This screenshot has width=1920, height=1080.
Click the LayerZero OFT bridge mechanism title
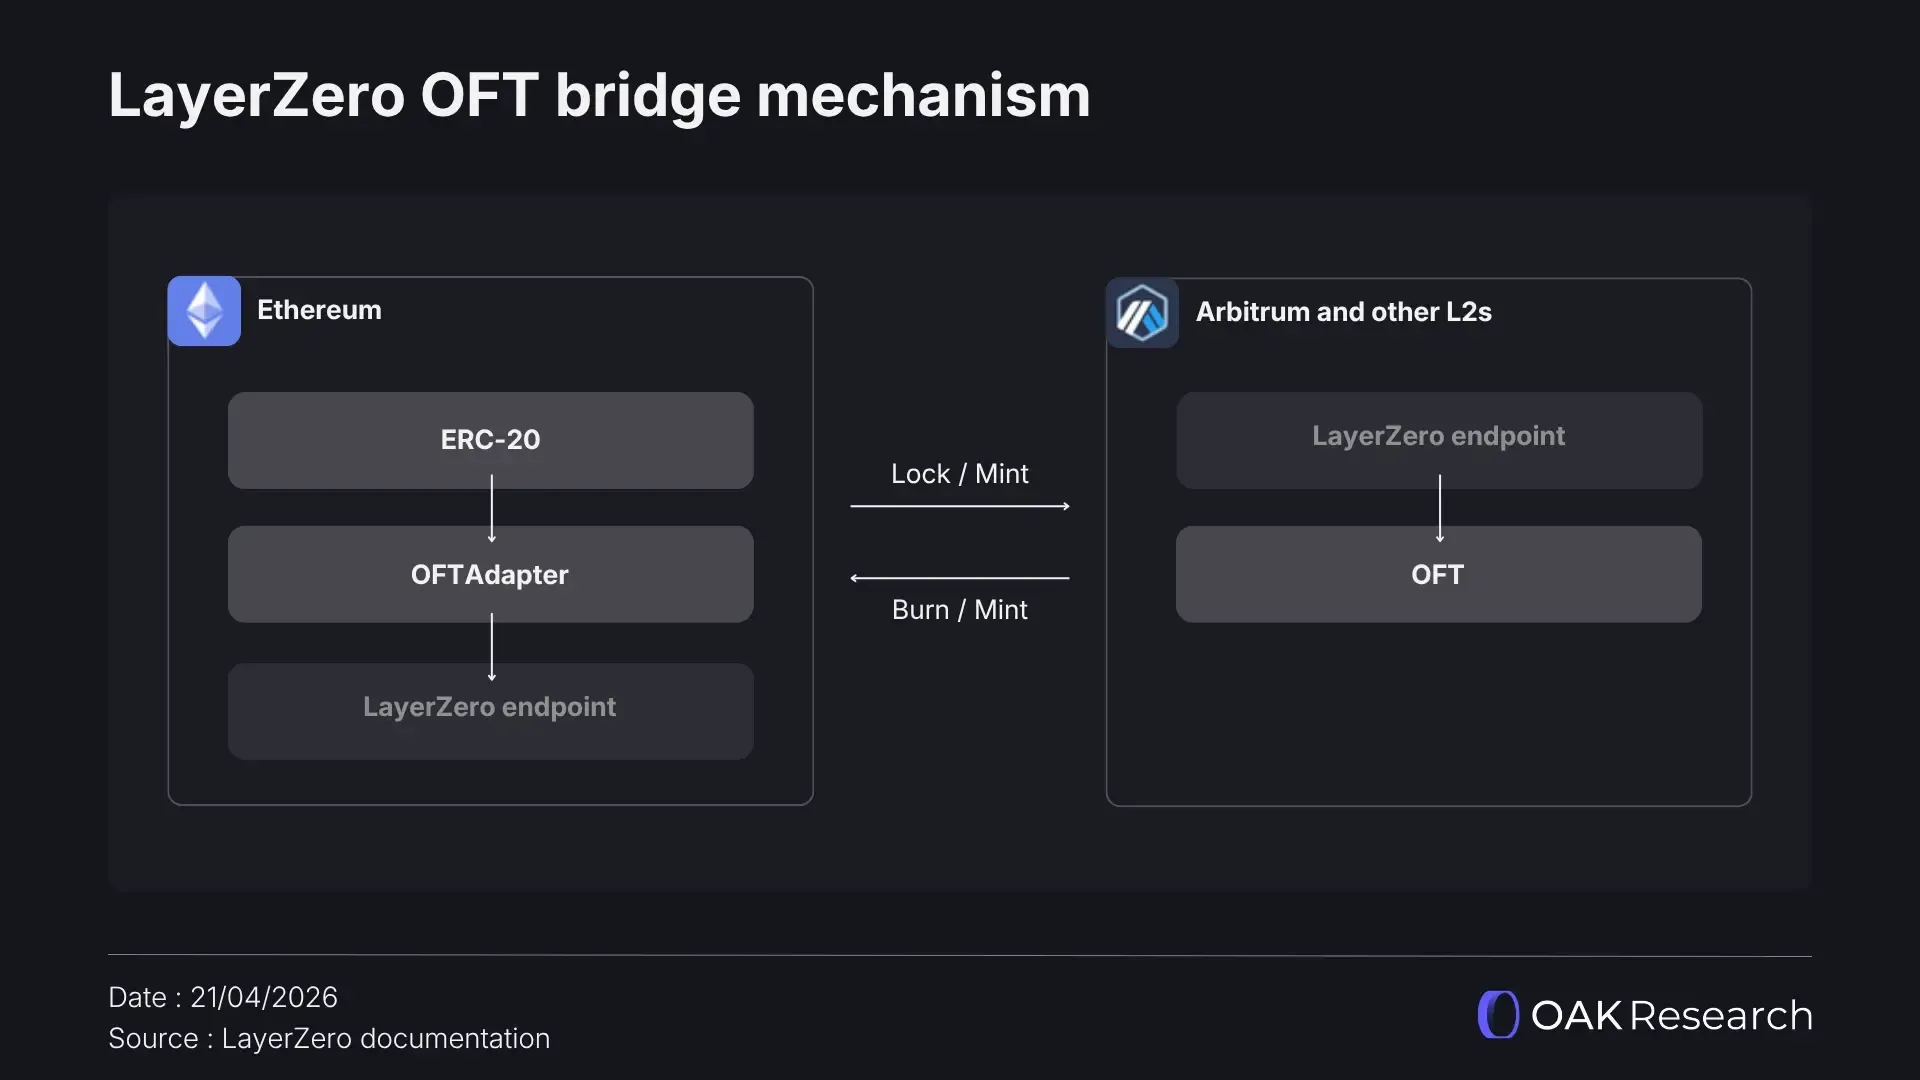tap(599, 96)
